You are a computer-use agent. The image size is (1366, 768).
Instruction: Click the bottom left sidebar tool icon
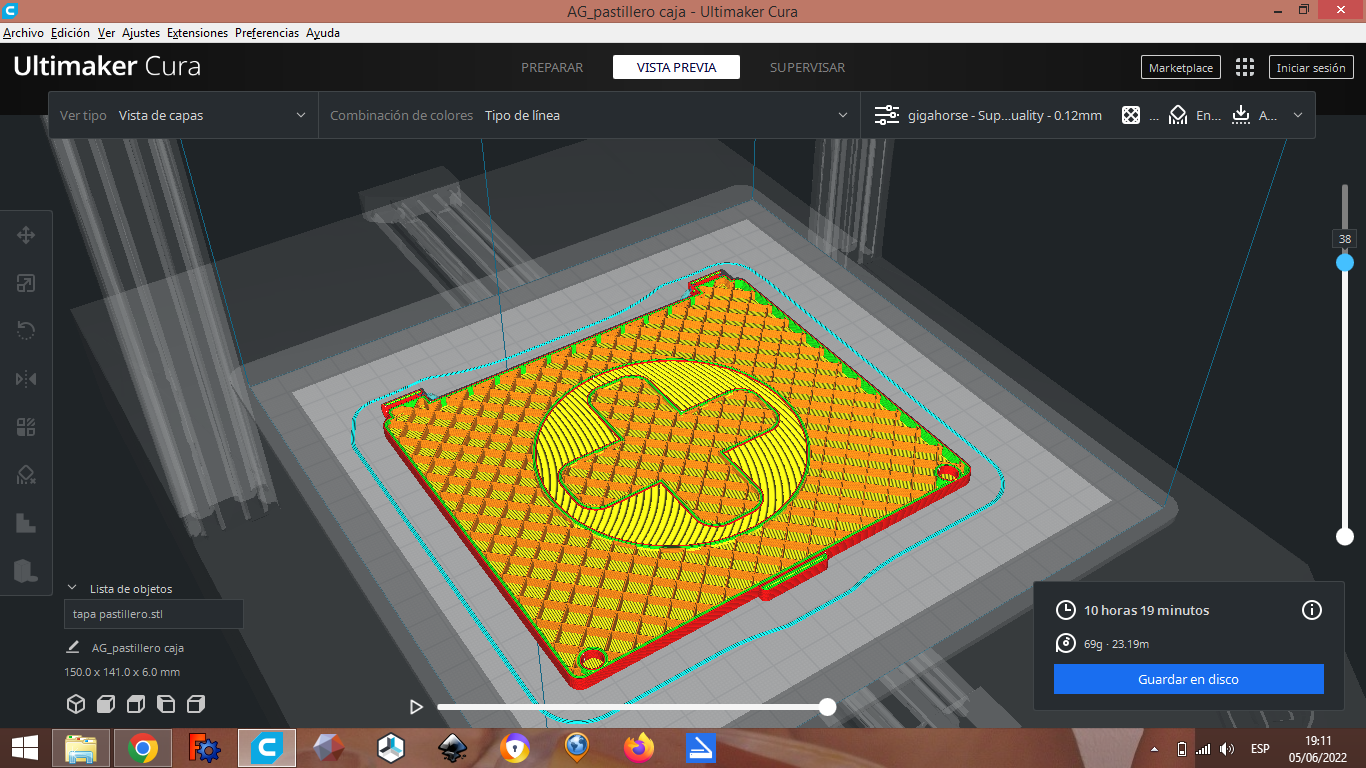click(x=26, y=571)
